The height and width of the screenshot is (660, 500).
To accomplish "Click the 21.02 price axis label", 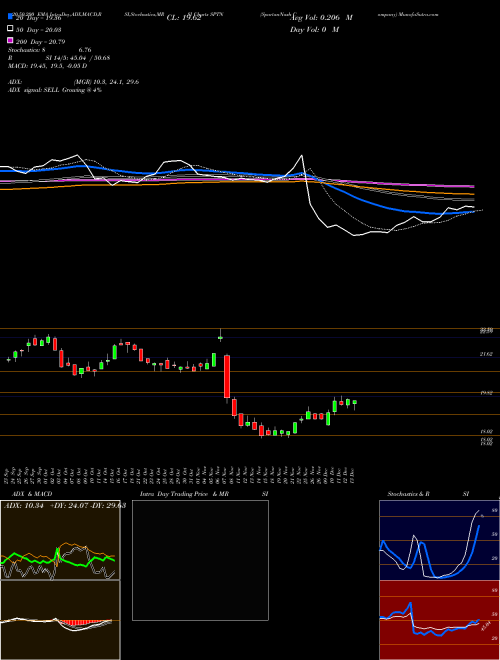I will click(x=486, y=354).
